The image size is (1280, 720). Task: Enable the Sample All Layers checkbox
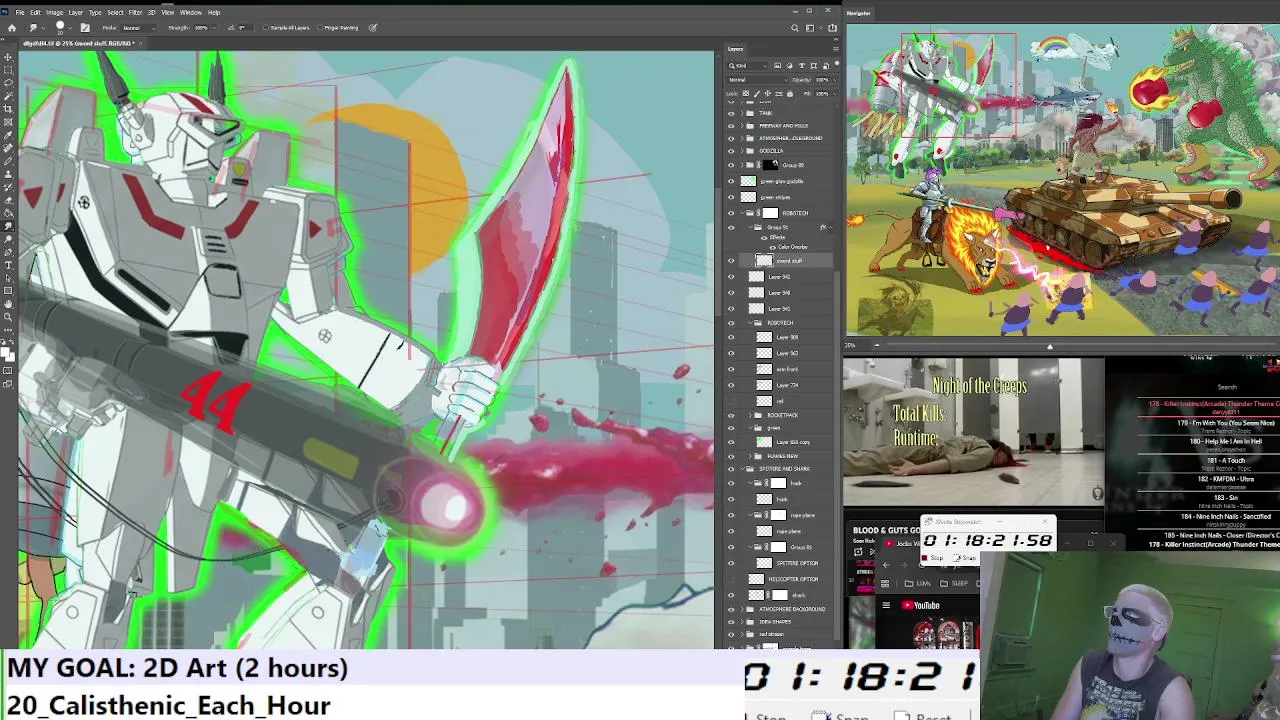coord(266,28)
